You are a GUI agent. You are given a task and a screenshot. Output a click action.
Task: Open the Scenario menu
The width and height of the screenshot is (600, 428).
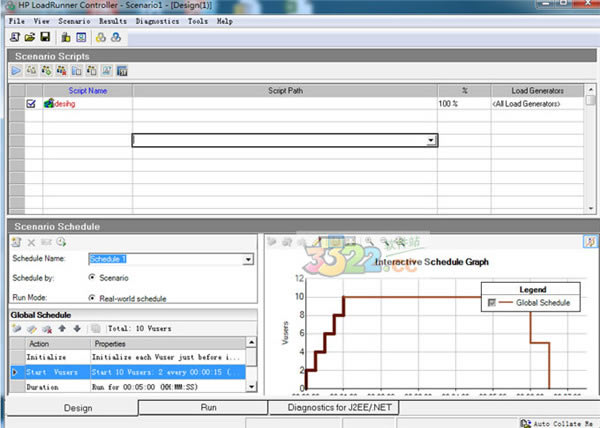click(x=74, y=20)
